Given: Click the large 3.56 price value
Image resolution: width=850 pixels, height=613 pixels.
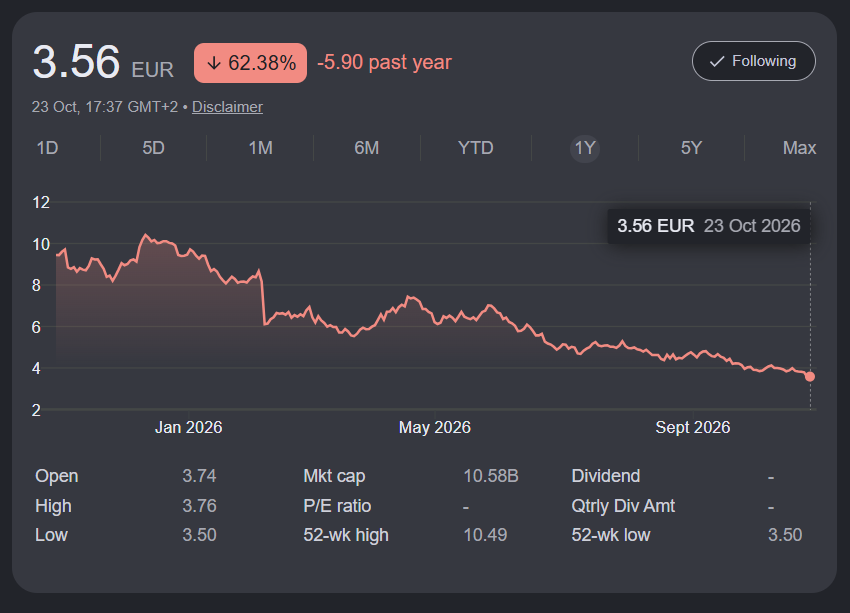Looking at the screenshot, I should click(x=76, y=61).
